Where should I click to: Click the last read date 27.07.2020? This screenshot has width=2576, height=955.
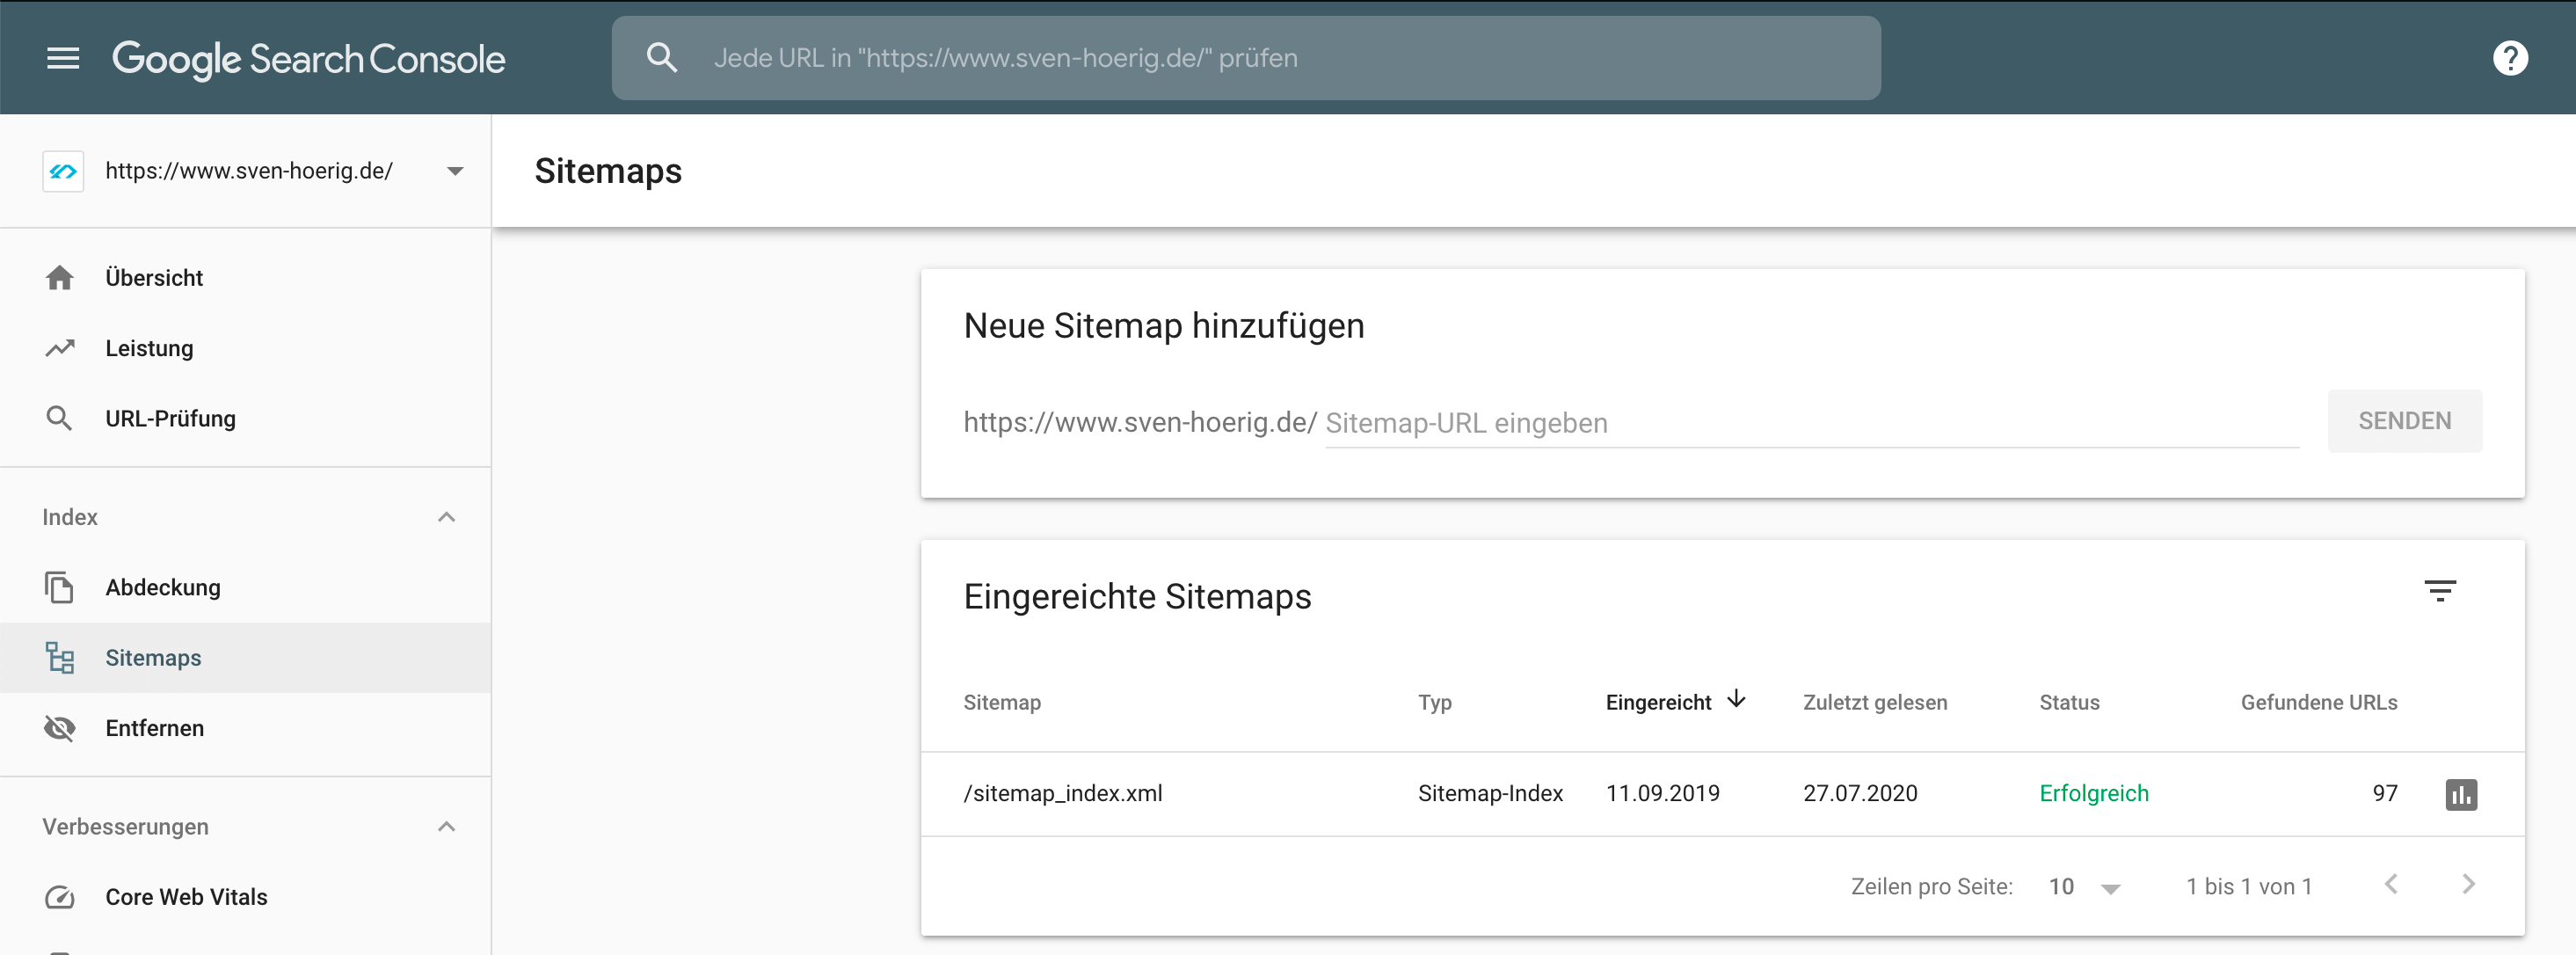(x=1860, y=793)
